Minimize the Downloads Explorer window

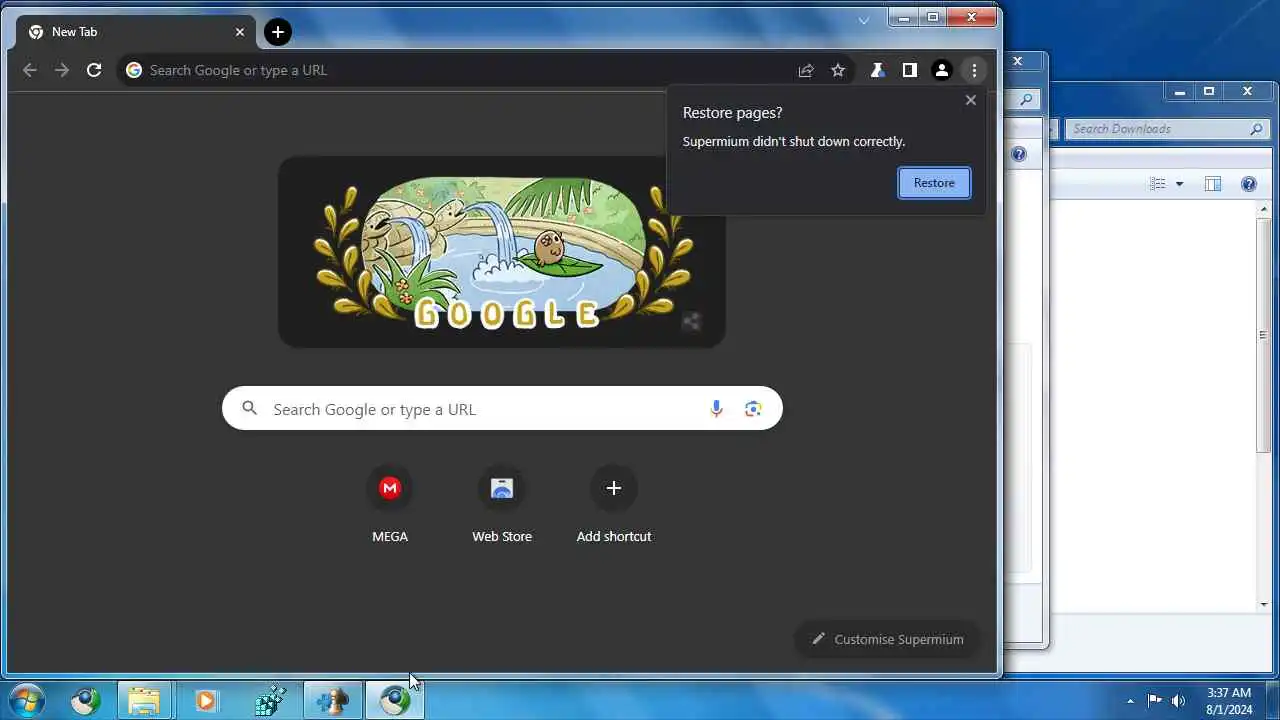pos(1180,92)
